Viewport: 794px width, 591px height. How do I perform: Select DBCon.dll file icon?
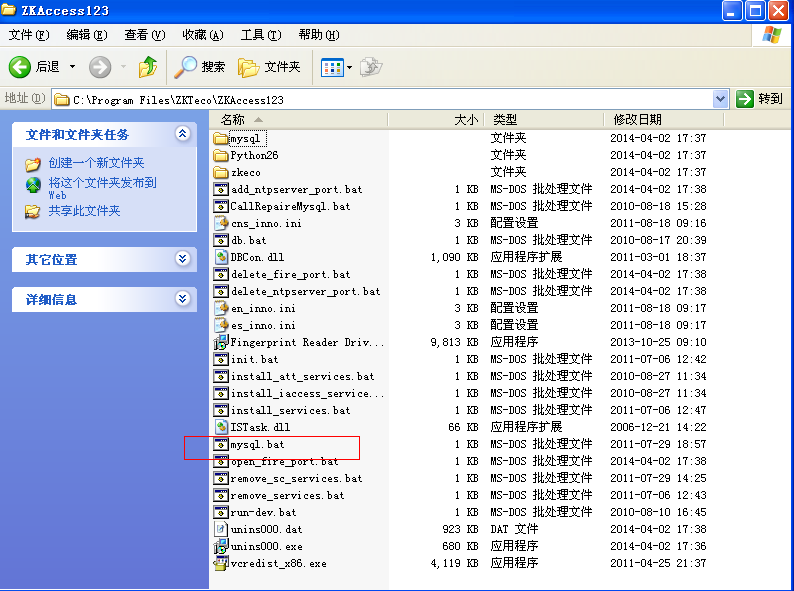click(221, 257)
